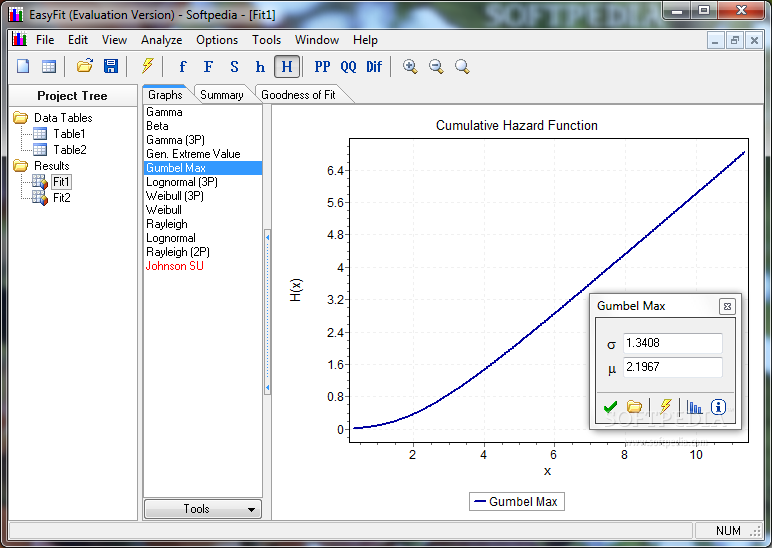
Task: Click the New document toolbar icon
Action: click(23, 66)
